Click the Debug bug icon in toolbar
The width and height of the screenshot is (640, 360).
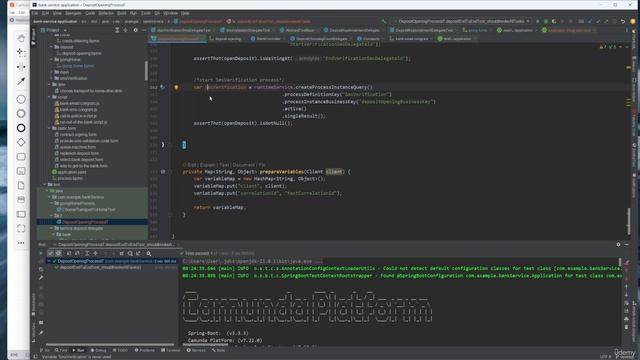click(546, 21)
